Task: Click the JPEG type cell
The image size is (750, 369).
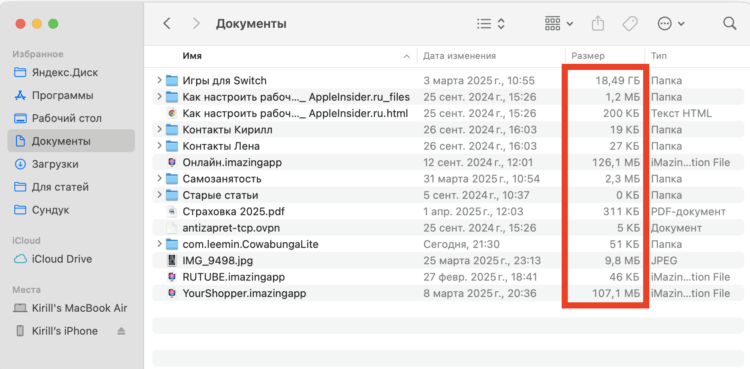Action: [x=664, y=260]
